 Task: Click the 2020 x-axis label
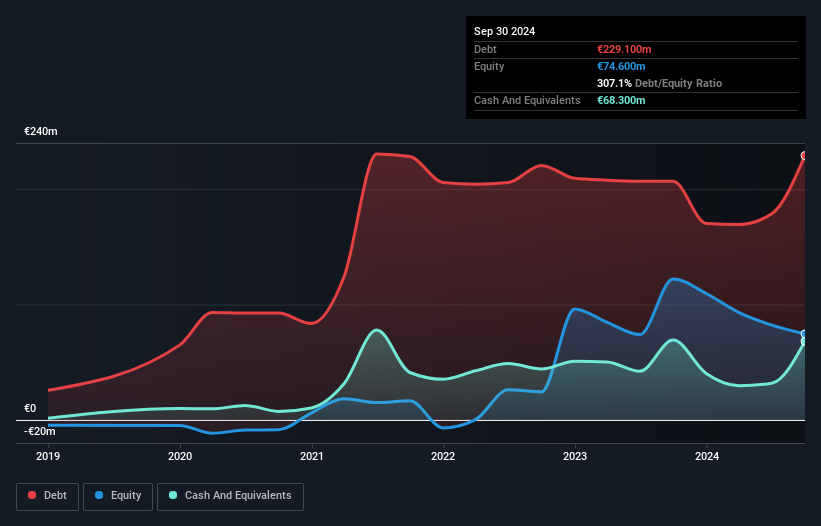click(180, 456)
